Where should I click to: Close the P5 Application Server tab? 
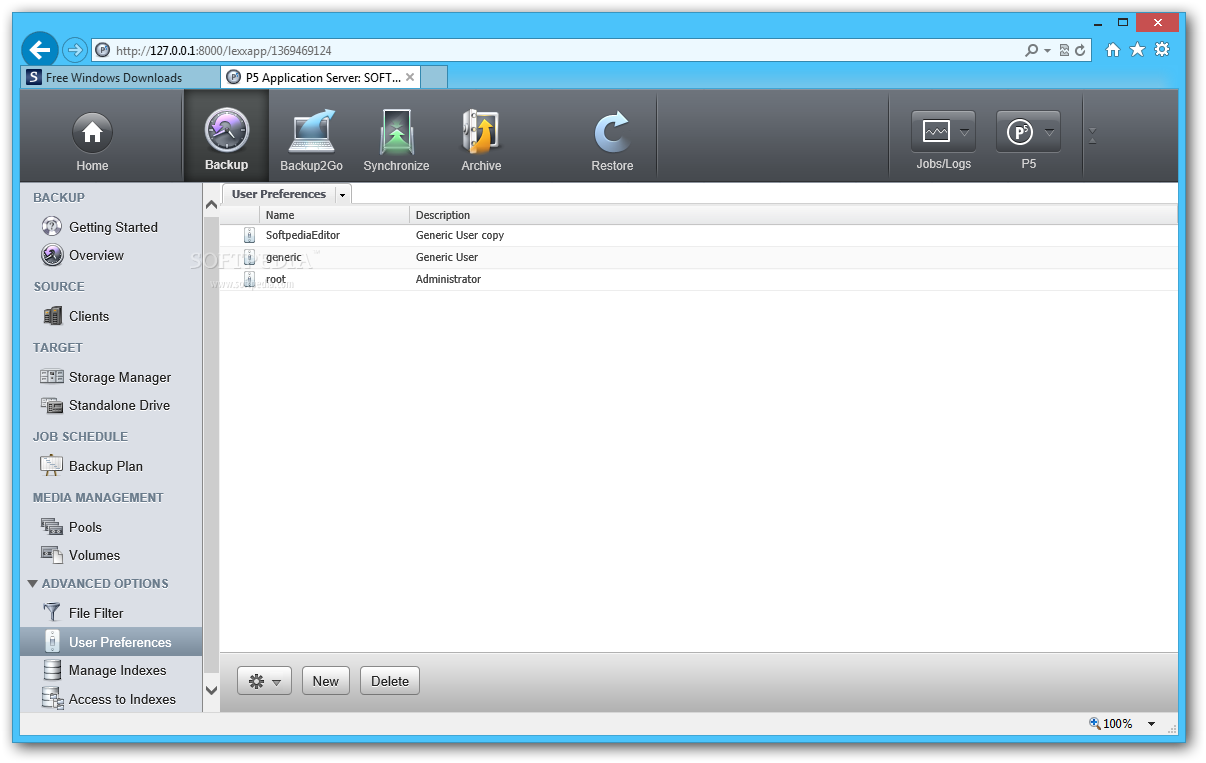point(410,77)
